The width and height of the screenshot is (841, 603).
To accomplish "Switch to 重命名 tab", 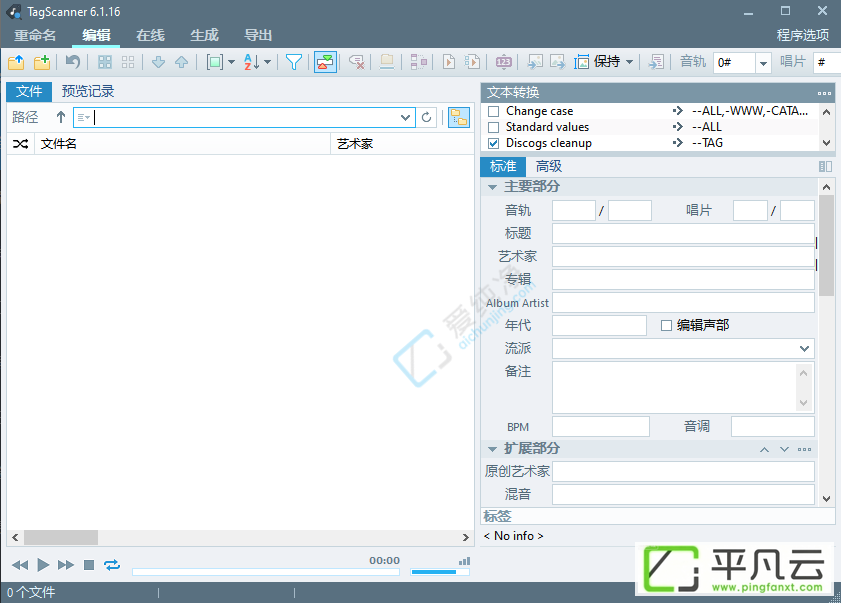I will [35, 35].
